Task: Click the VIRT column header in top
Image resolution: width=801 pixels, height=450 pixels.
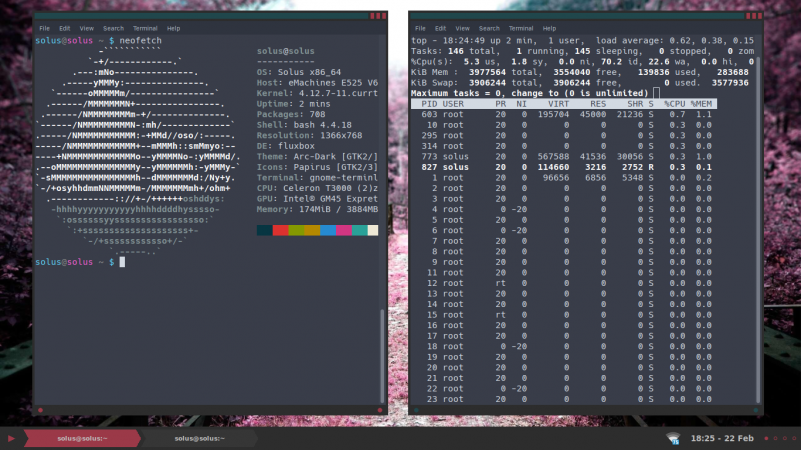Action: tap(558, 104)
